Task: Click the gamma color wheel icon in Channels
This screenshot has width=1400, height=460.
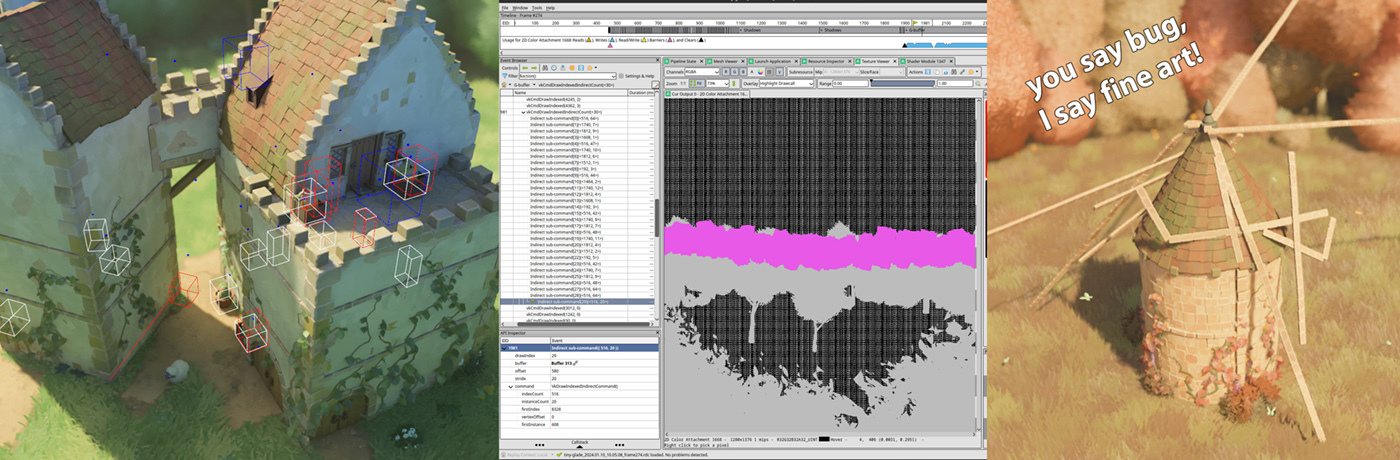Action: [x=762, y=72]
